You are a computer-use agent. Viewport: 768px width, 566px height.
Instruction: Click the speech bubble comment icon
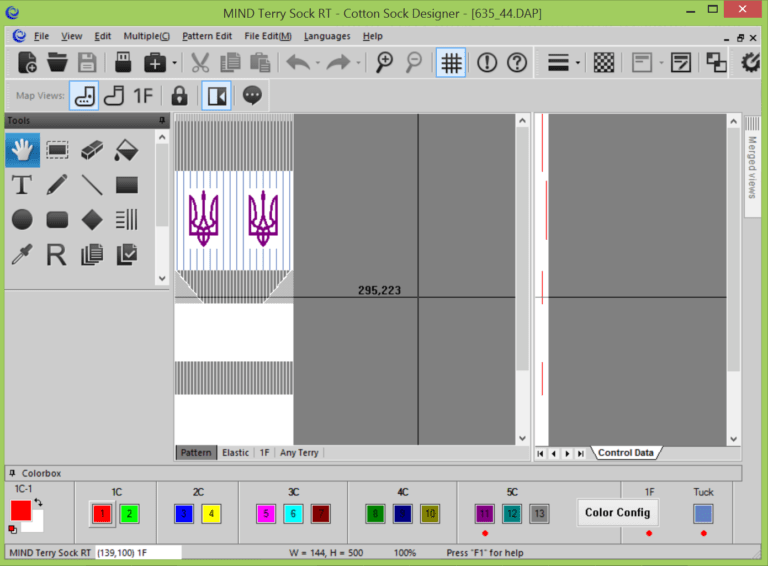click(252, 95)
